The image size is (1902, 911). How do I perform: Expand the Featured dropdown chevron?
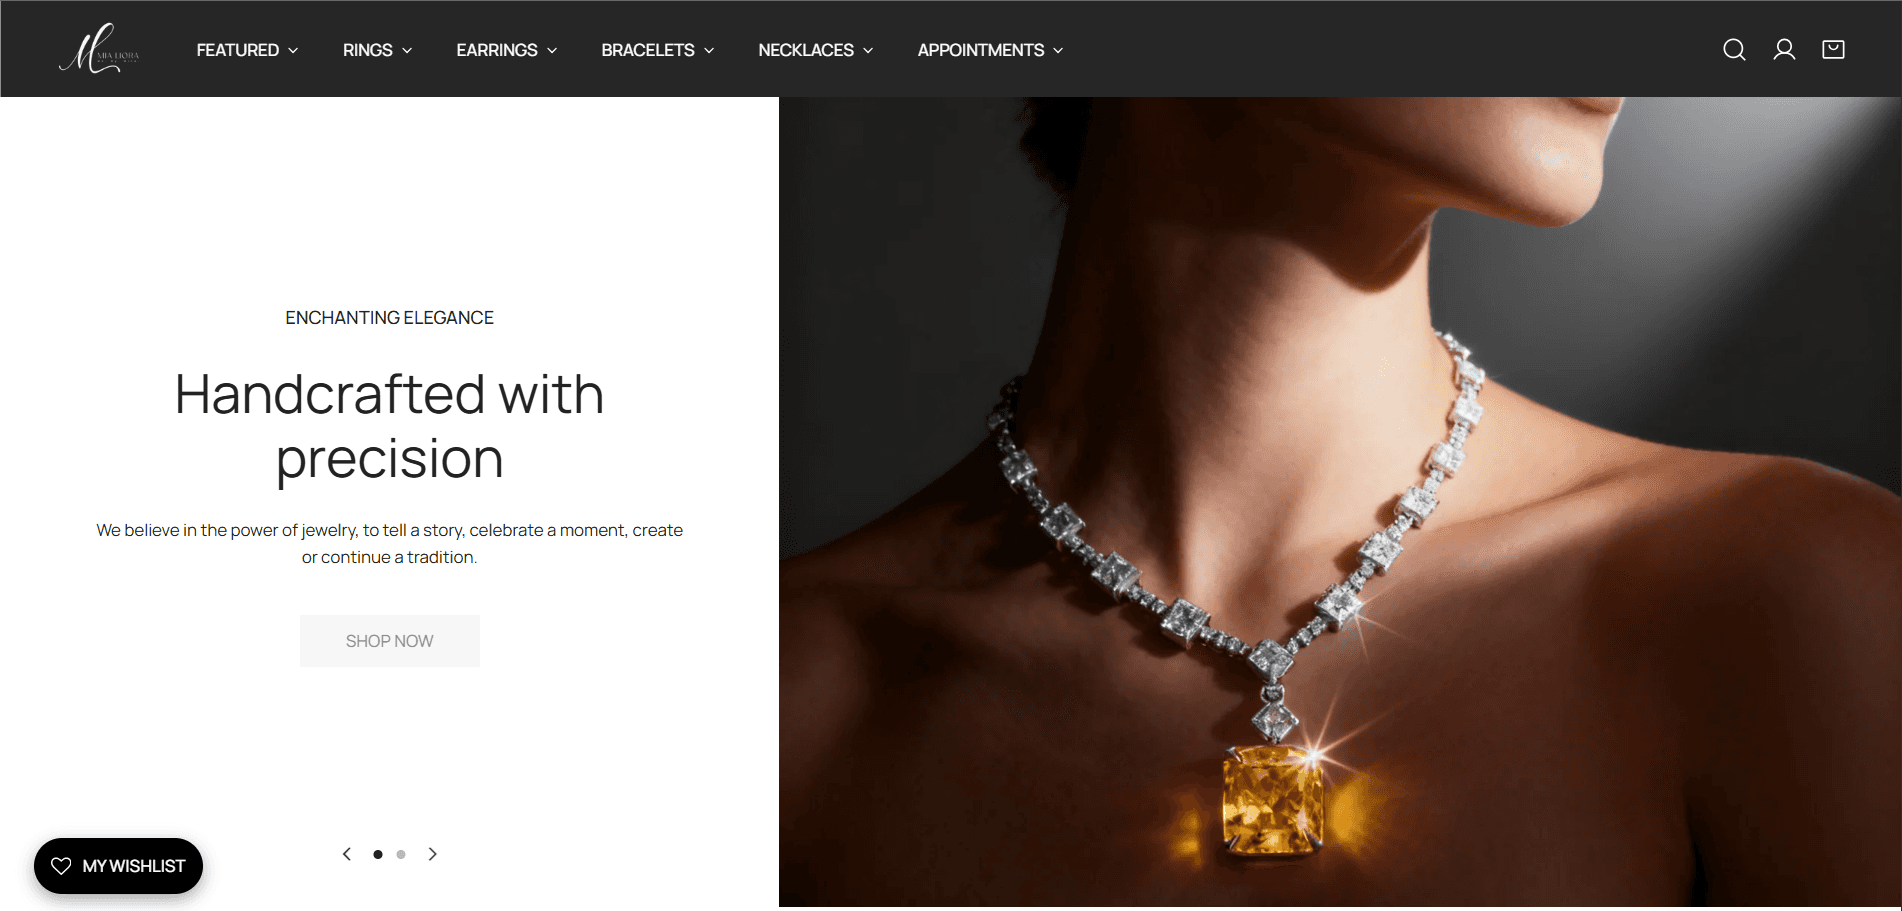[293, 51]
